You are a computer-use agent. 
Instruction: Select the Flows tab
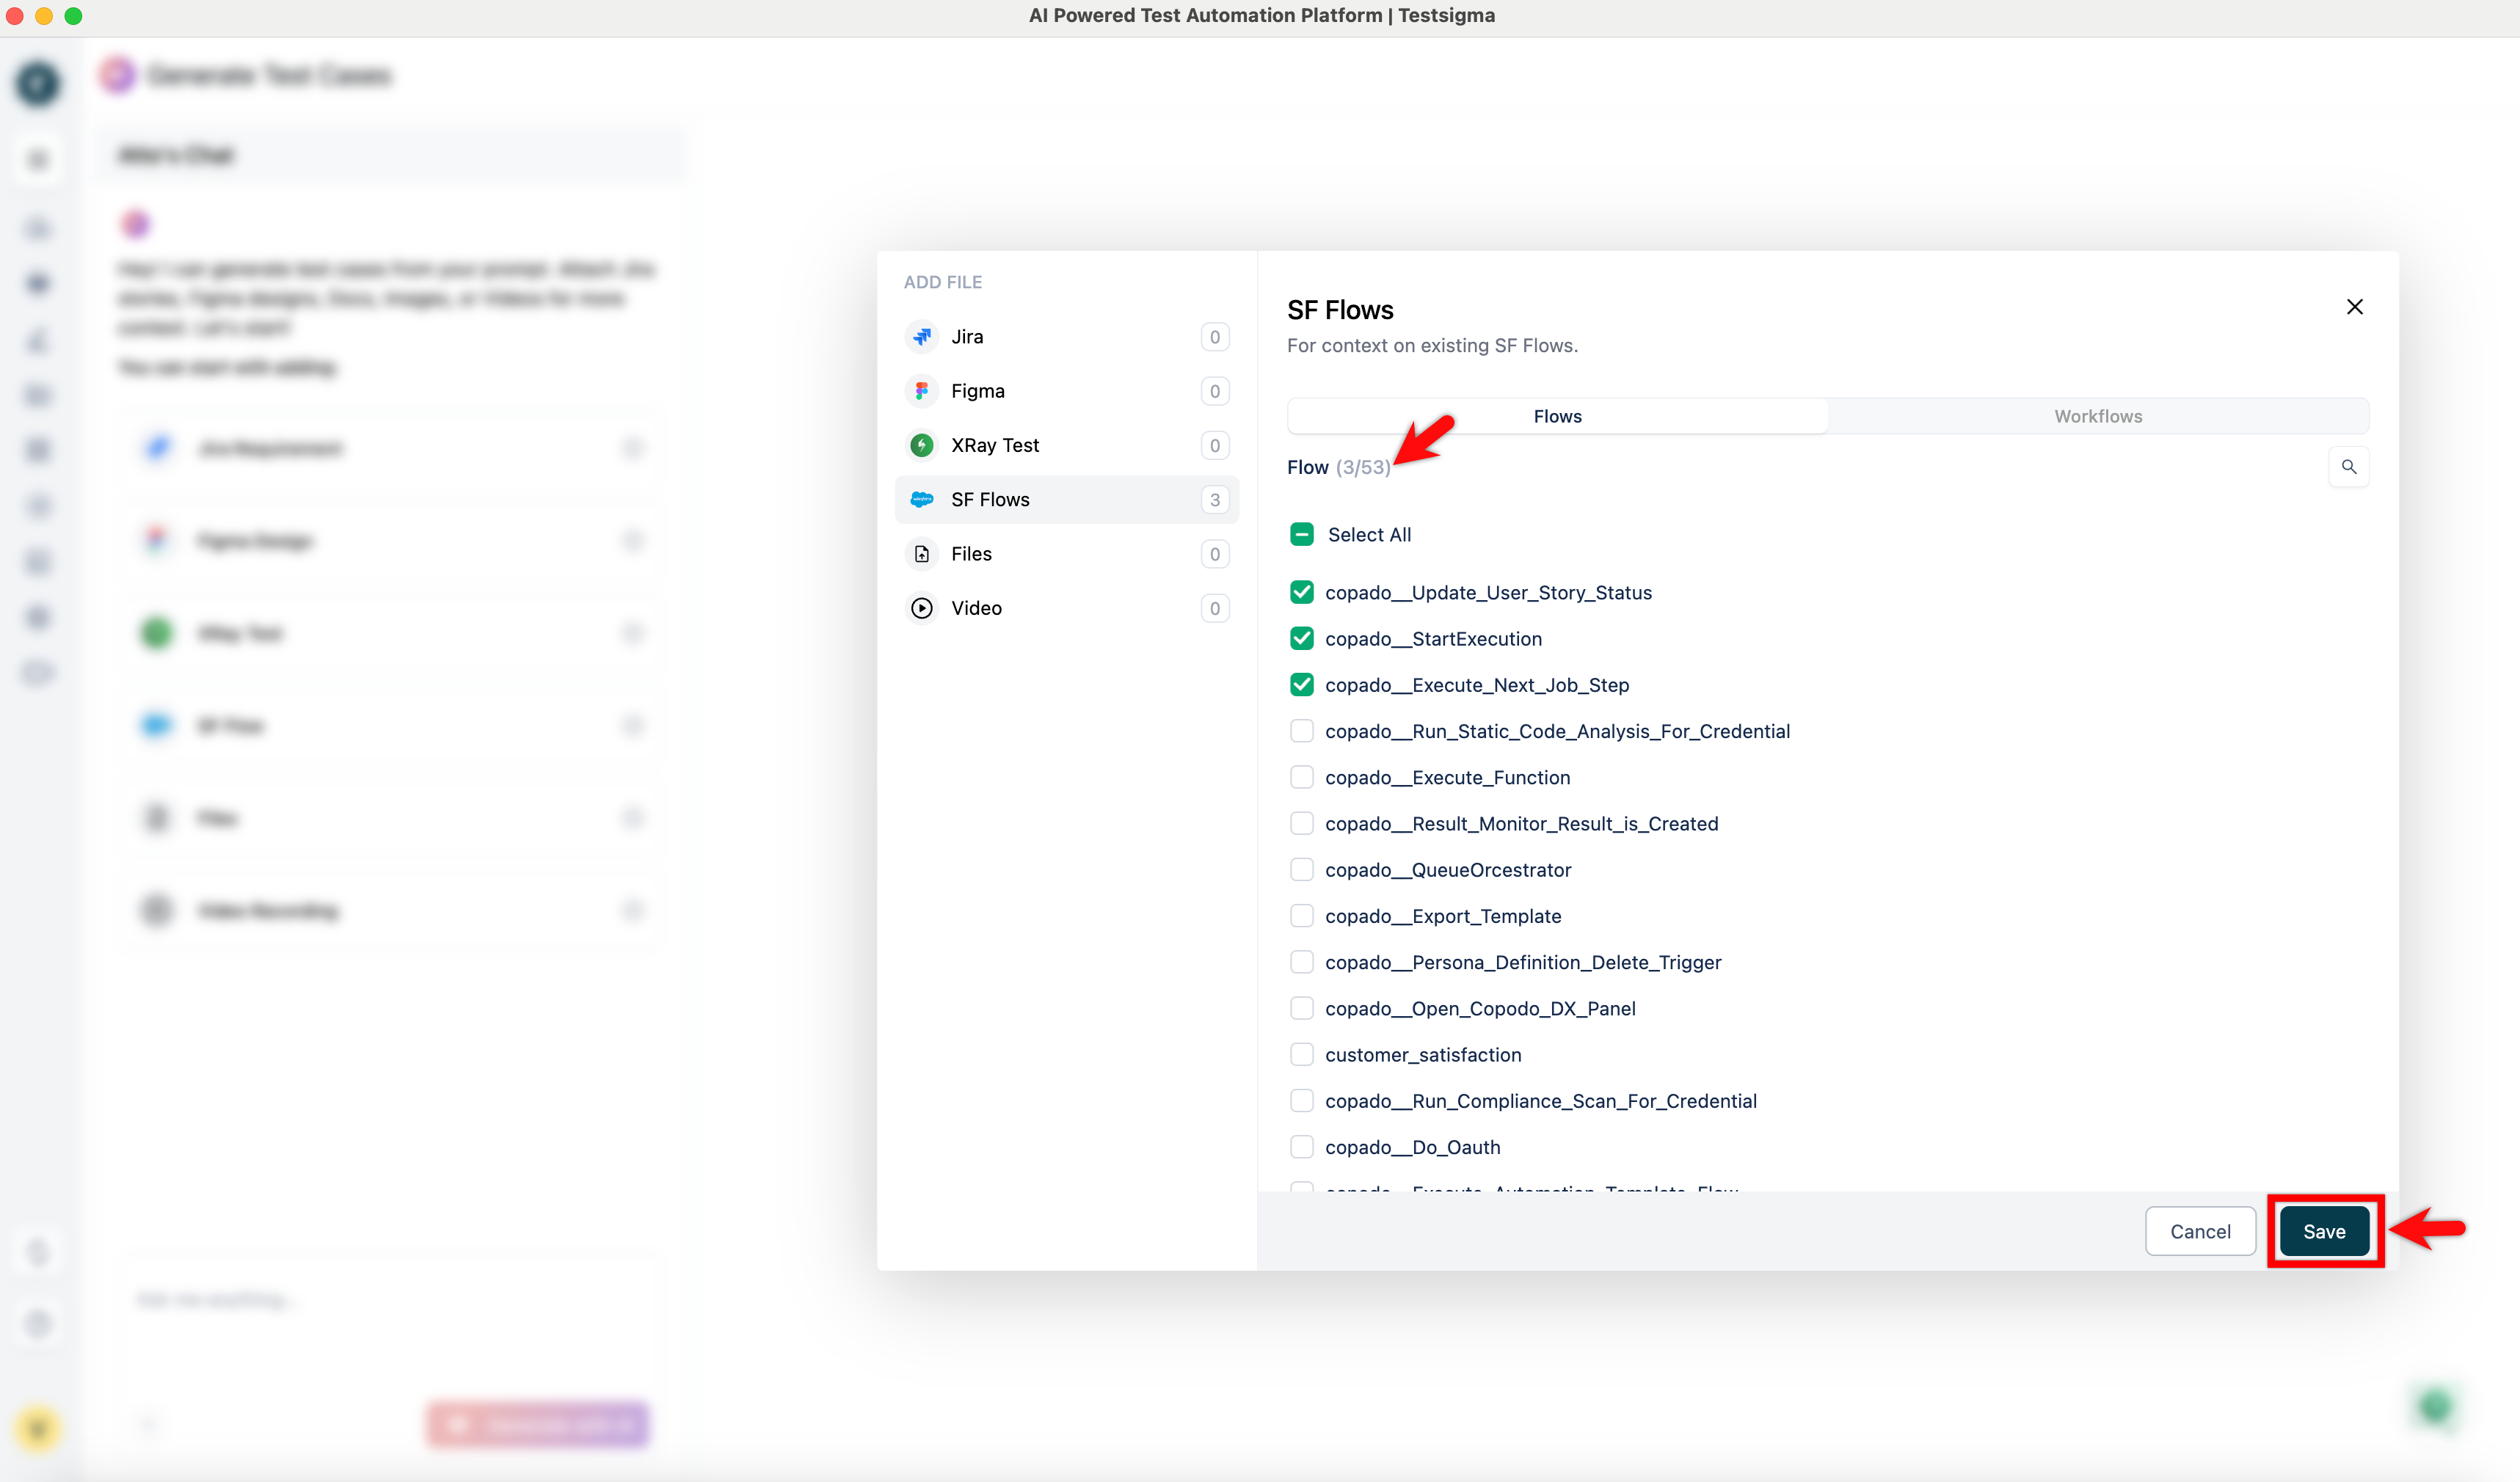pos(1557,416)
